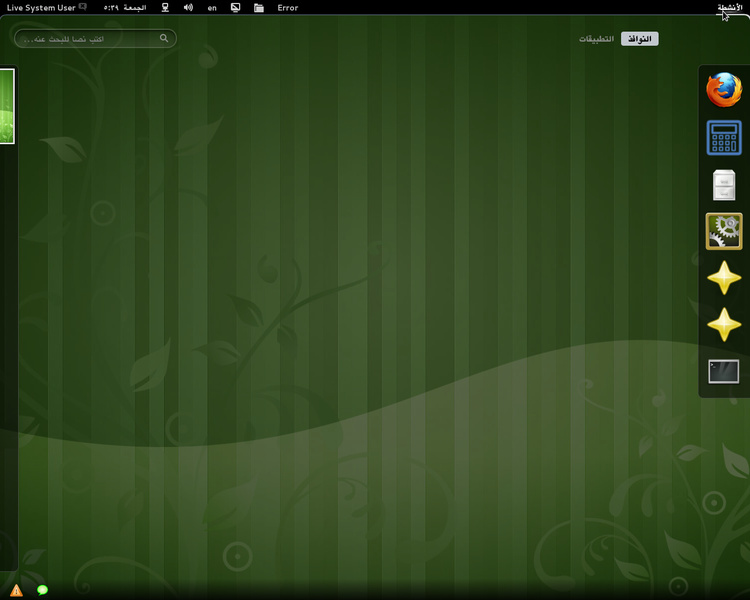Focus the search text field
750x600 pixels.
tap(95, 38)
